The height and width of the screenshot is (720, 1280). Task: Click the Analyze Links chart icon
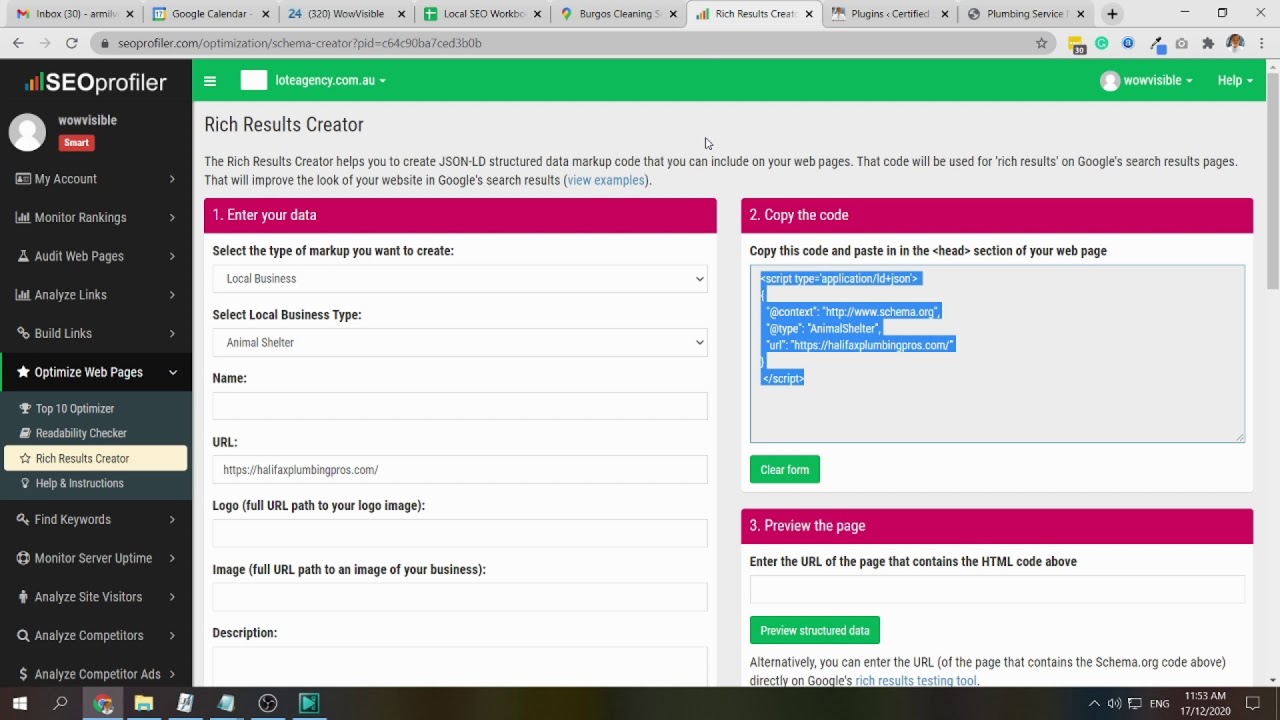[x=23, y=295]
